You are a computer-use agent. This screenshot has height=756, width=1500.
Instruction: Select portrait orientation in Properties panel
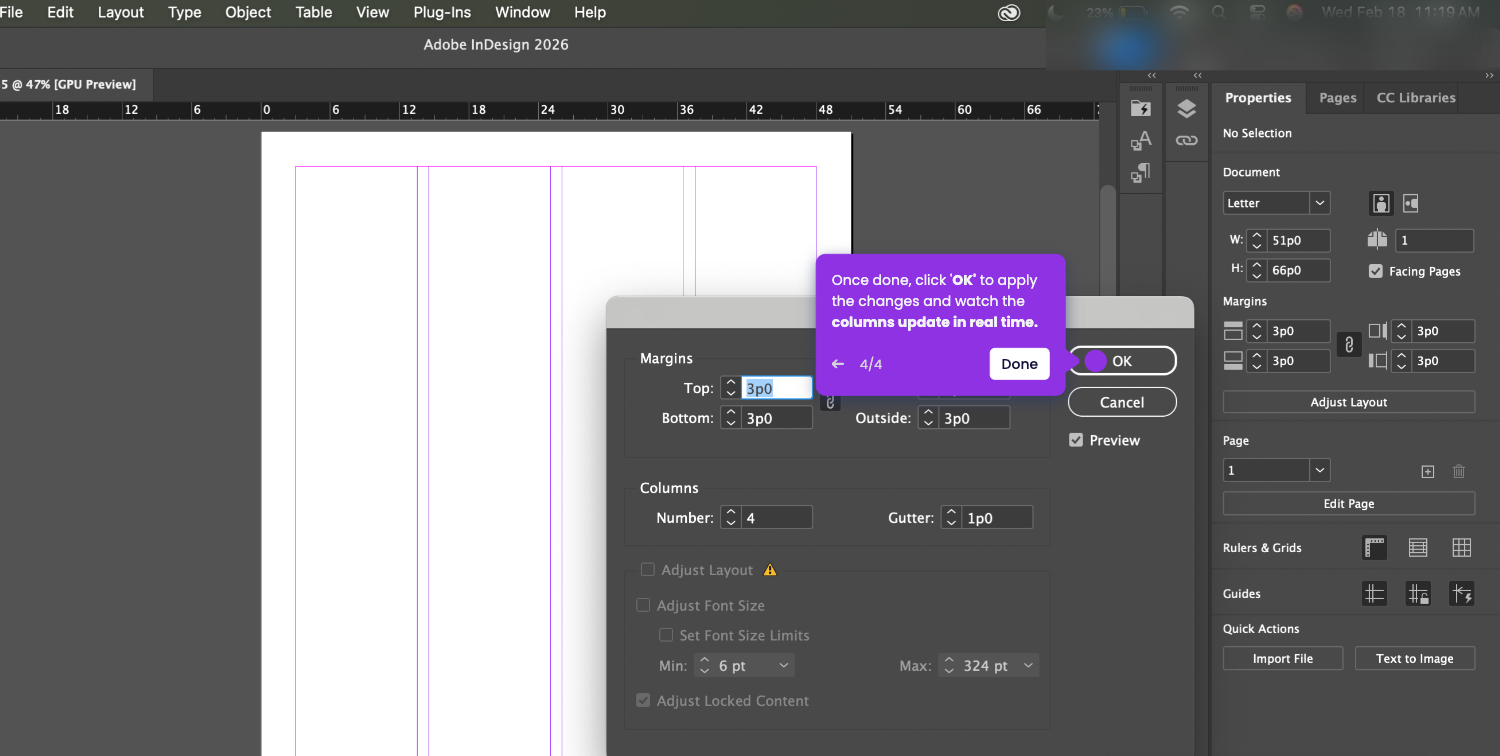pos(1381,203)
